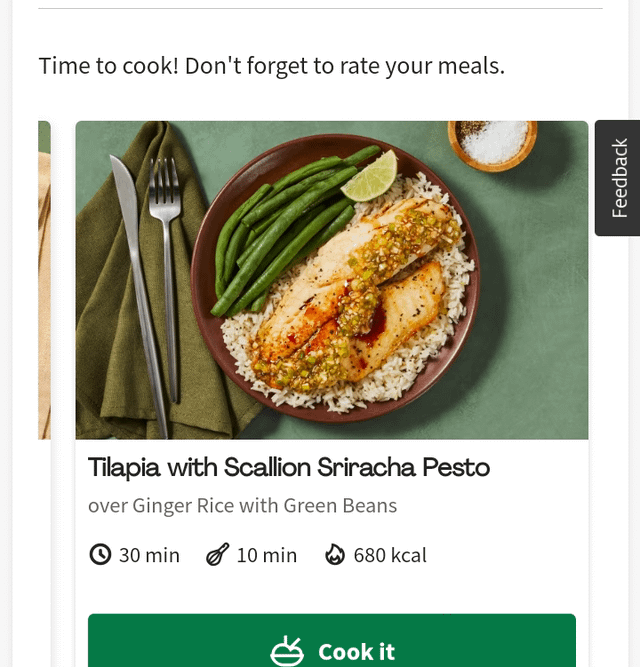Screen dimensions: 640x667
Task: Click the flame calories icon
Action: 335,555
